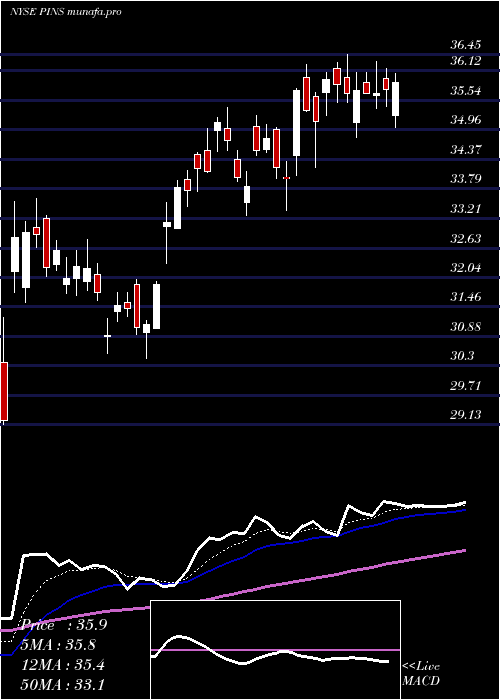Click the MACD inset chart panel
The image size is (500, 700).
(x=275, y=650)
